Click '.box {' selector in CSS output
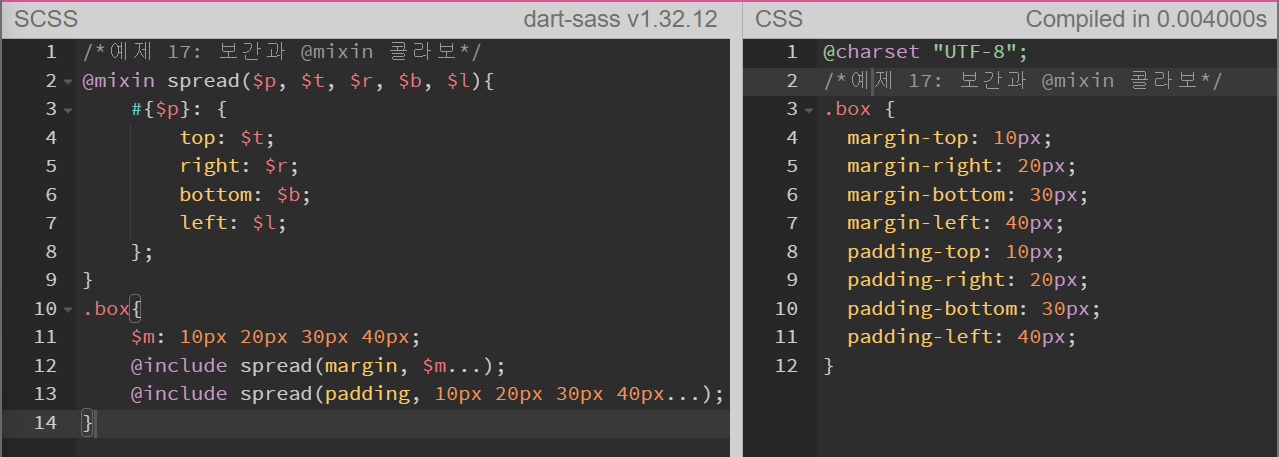 [859, 109]
